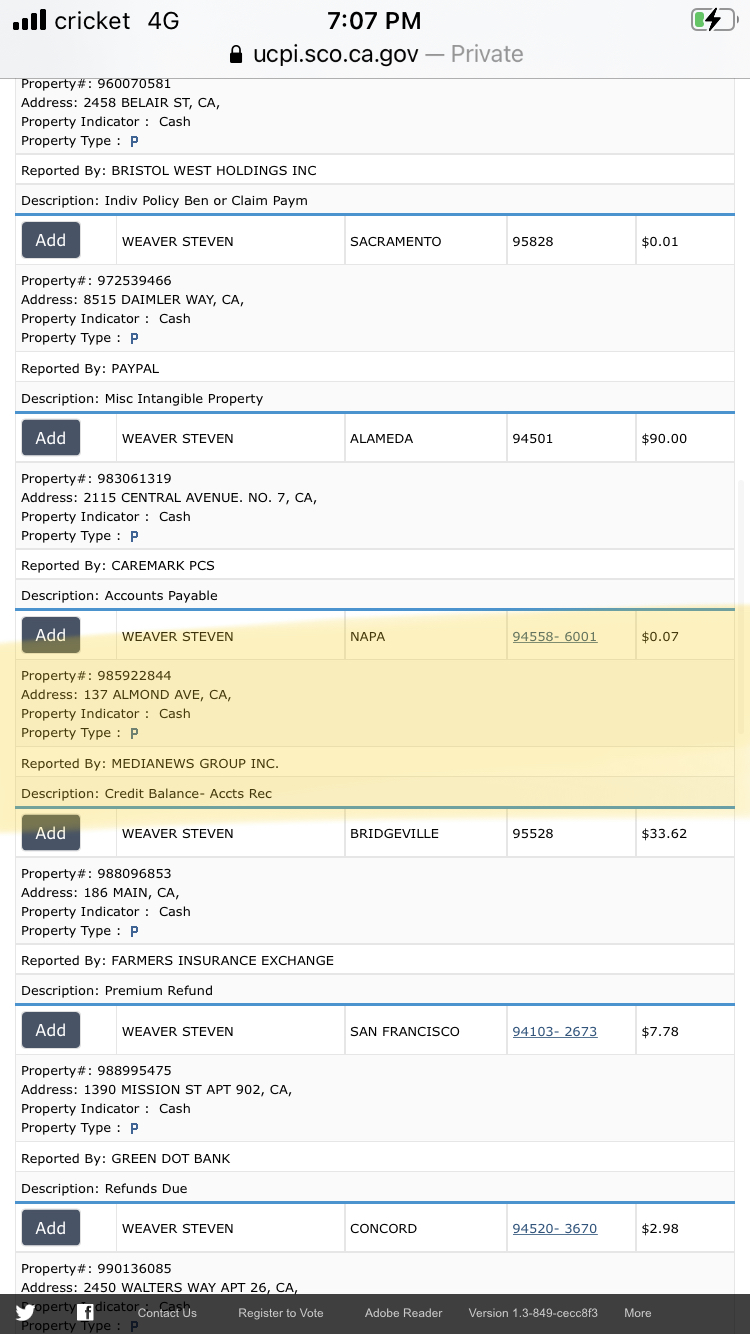
Task: Open the More footer menu
Action: 638,1313
